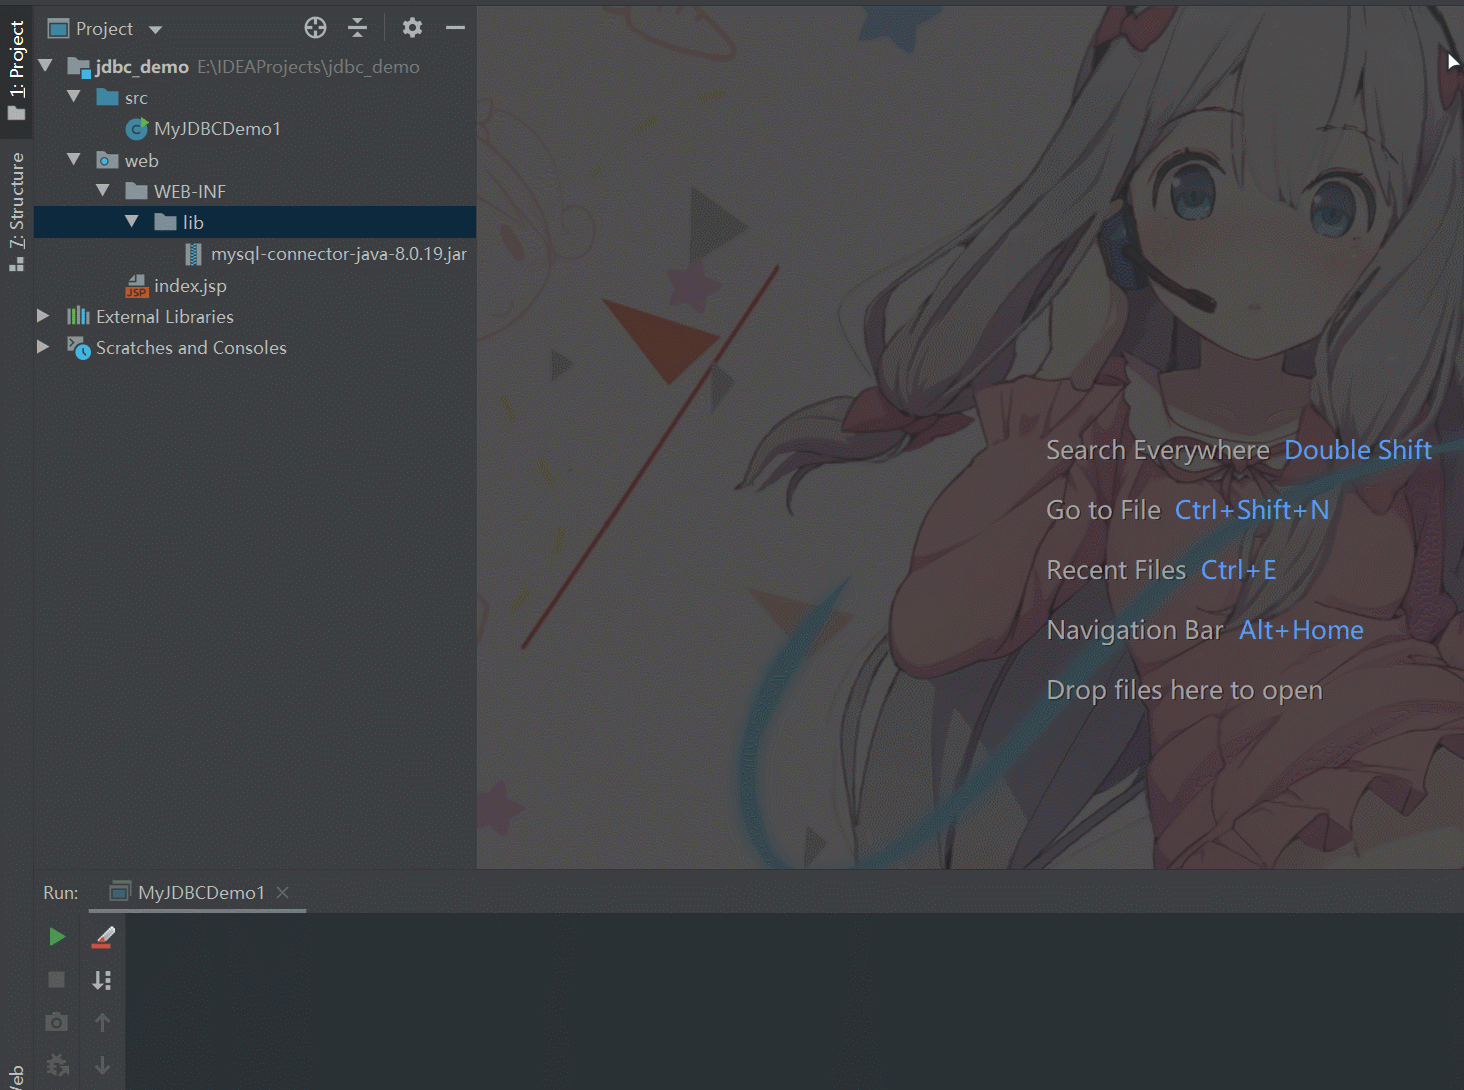Collapse the web folder arrow
Viewport: 1464px width, 1090px height.
(x=74, y=160)
